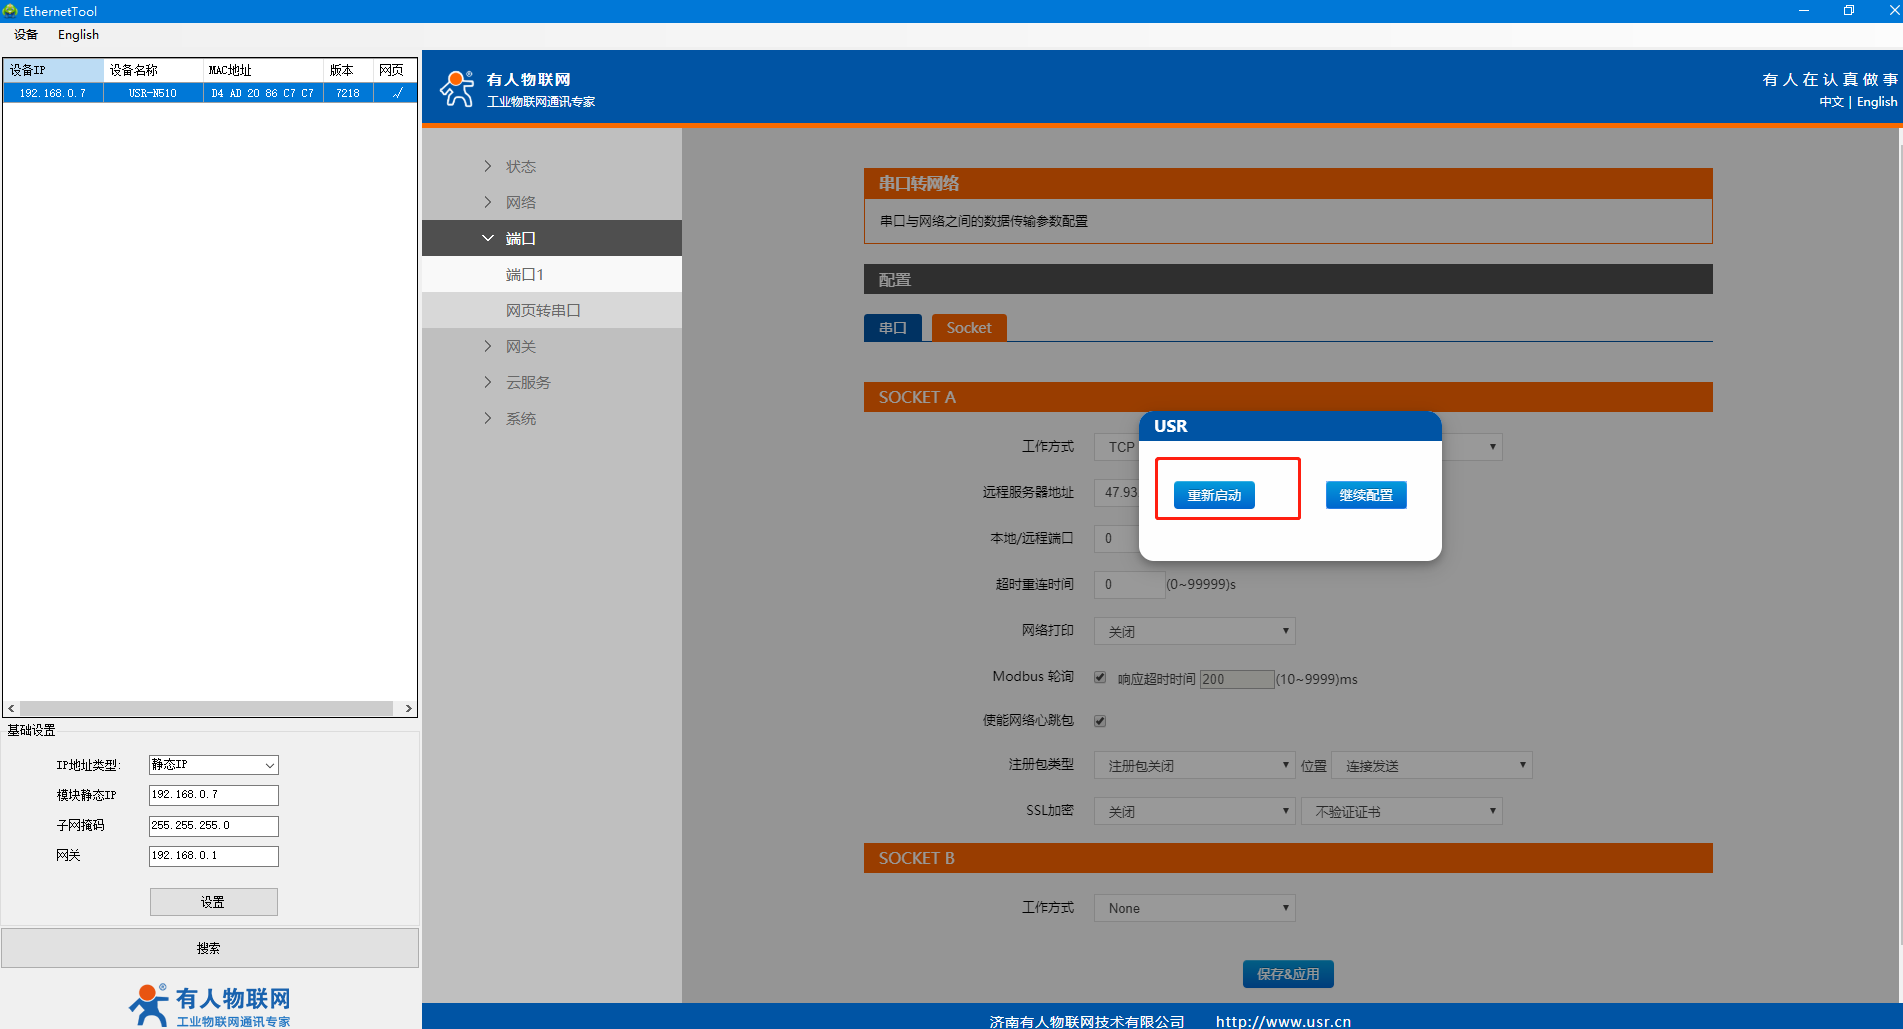This screenshot has height=1029, width=1903.
Task: Click the 模块静态IP input field
Action: pos(213,795)
